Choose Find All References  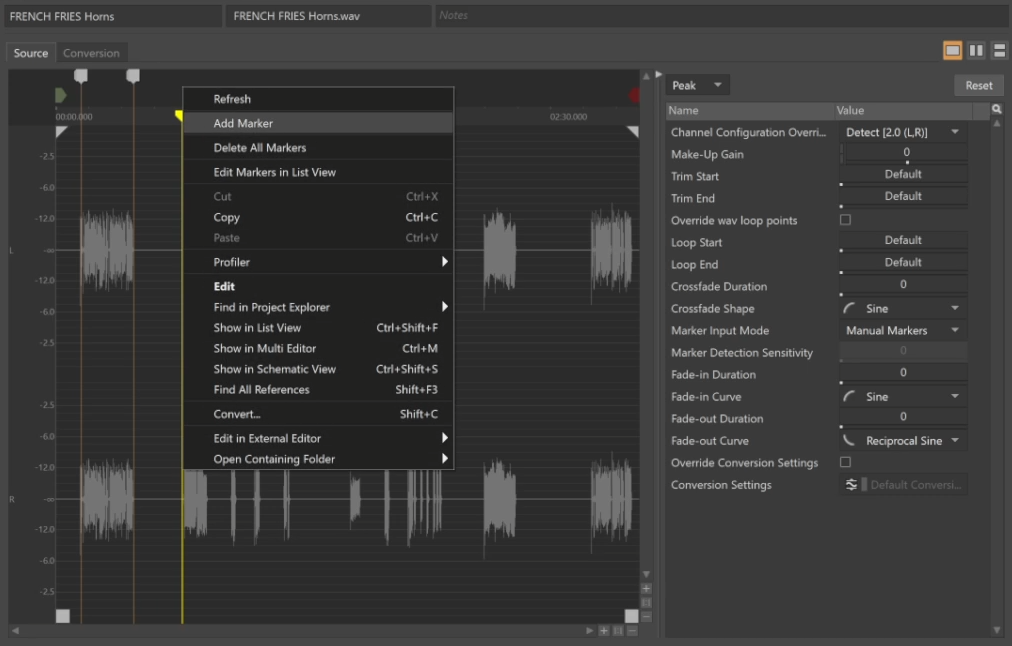[318, 389]
